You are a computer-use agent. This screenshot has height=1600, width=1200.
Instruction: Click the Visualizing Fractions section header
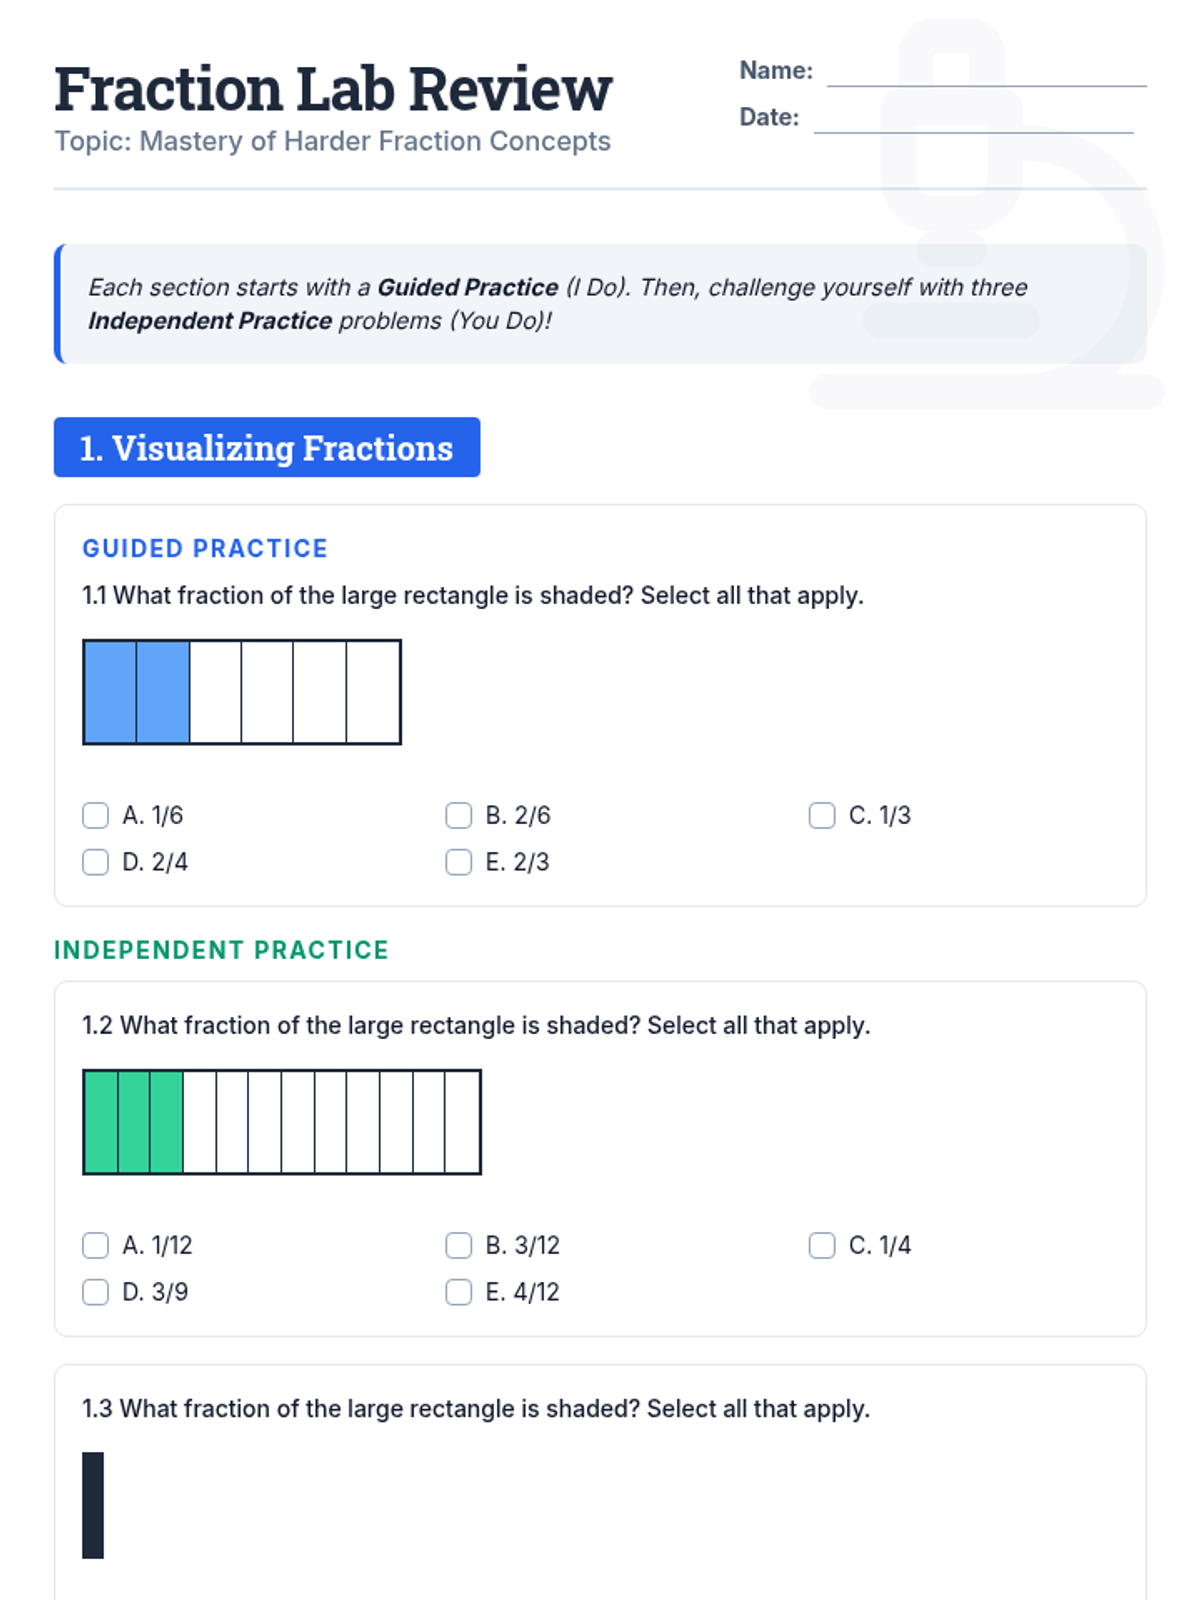267,447
